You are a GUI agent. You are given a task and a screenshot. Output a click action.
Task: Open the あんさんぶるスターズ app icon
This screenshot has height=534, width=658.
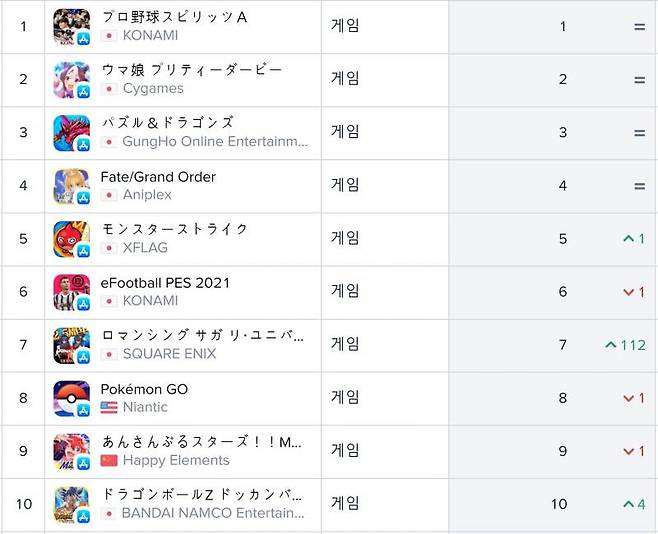71,451
